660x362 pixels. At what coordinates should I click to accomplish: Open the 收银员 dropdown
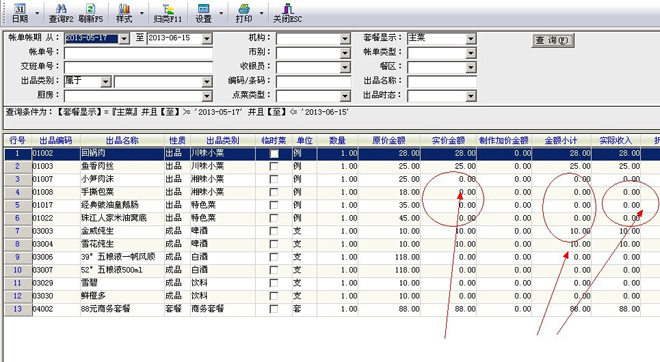point(345,67)
